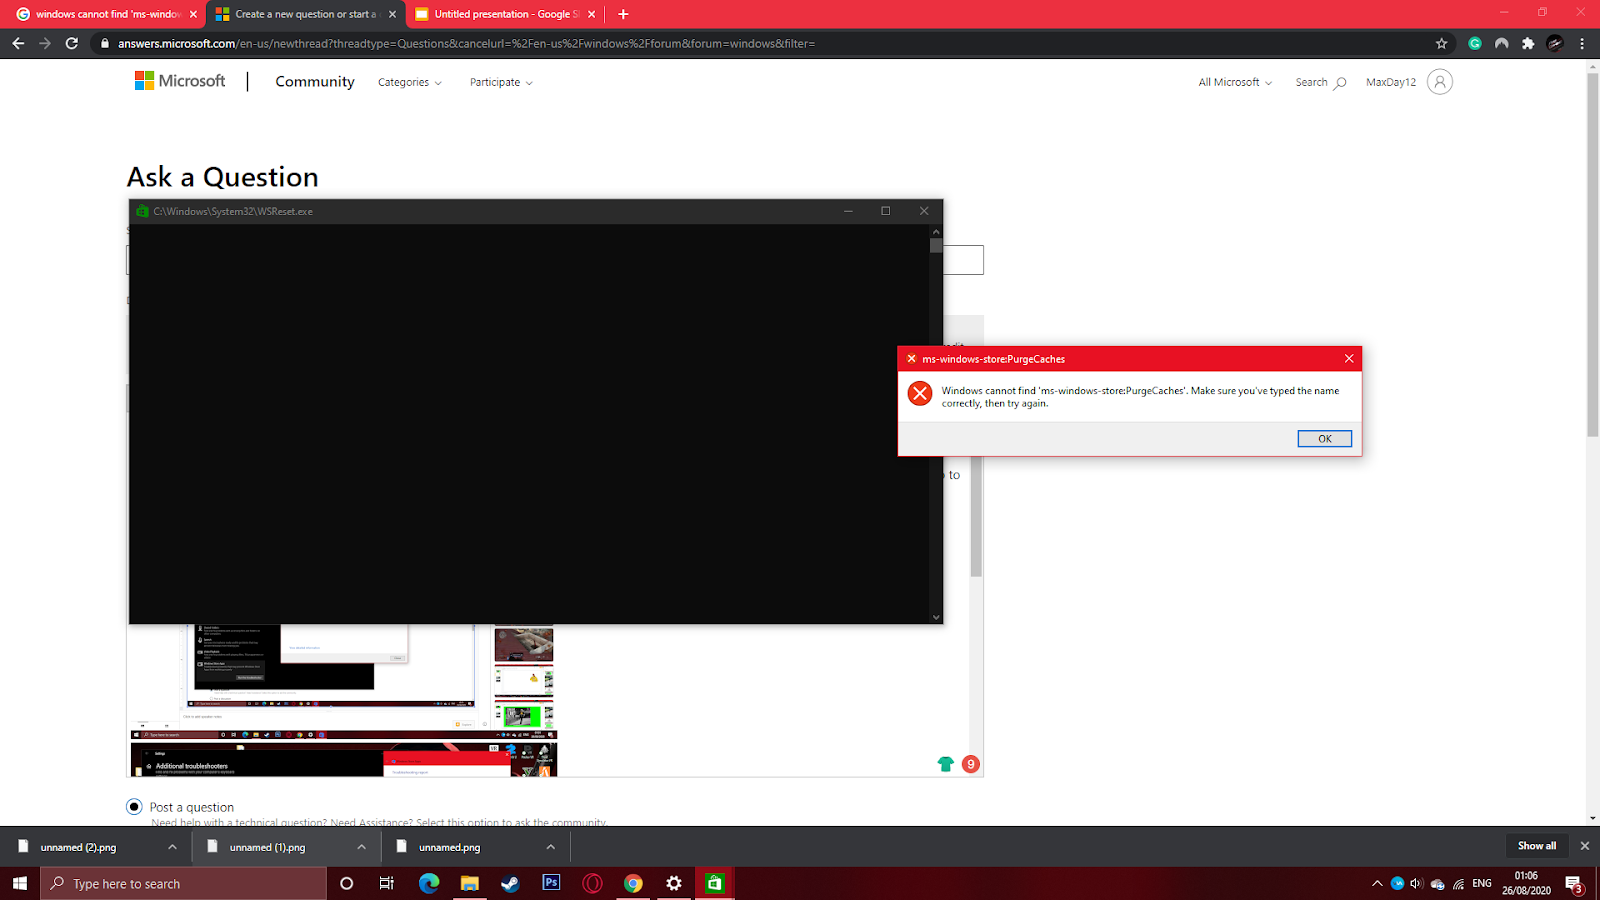Open the volume control in system tray
The width and height of the screenshot is (1600, 900).
[x=1416, y=883]
